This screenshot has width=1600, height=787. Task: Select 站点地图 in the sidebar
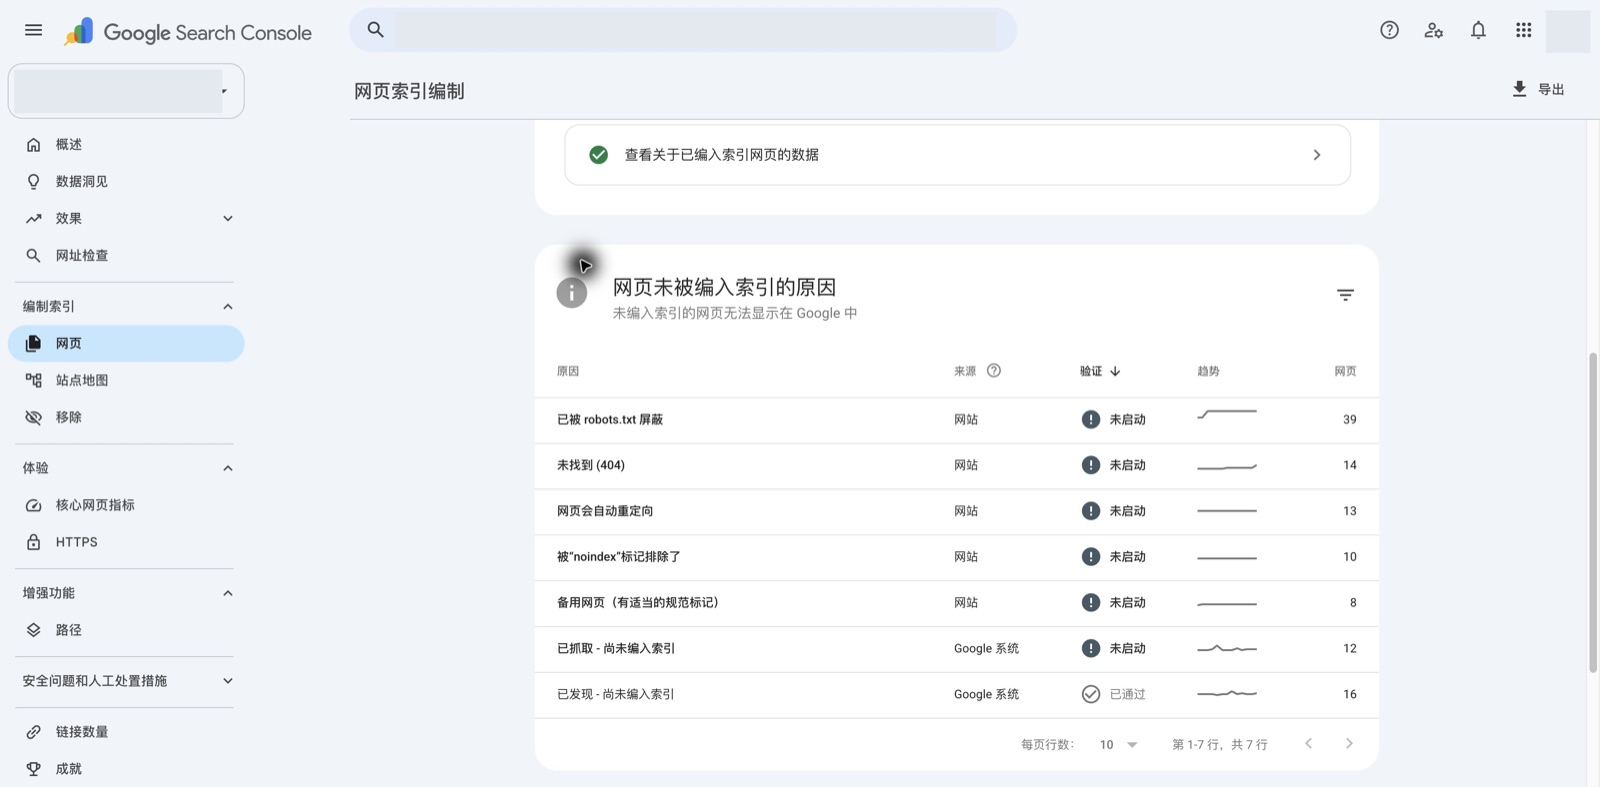click(126, 381)
